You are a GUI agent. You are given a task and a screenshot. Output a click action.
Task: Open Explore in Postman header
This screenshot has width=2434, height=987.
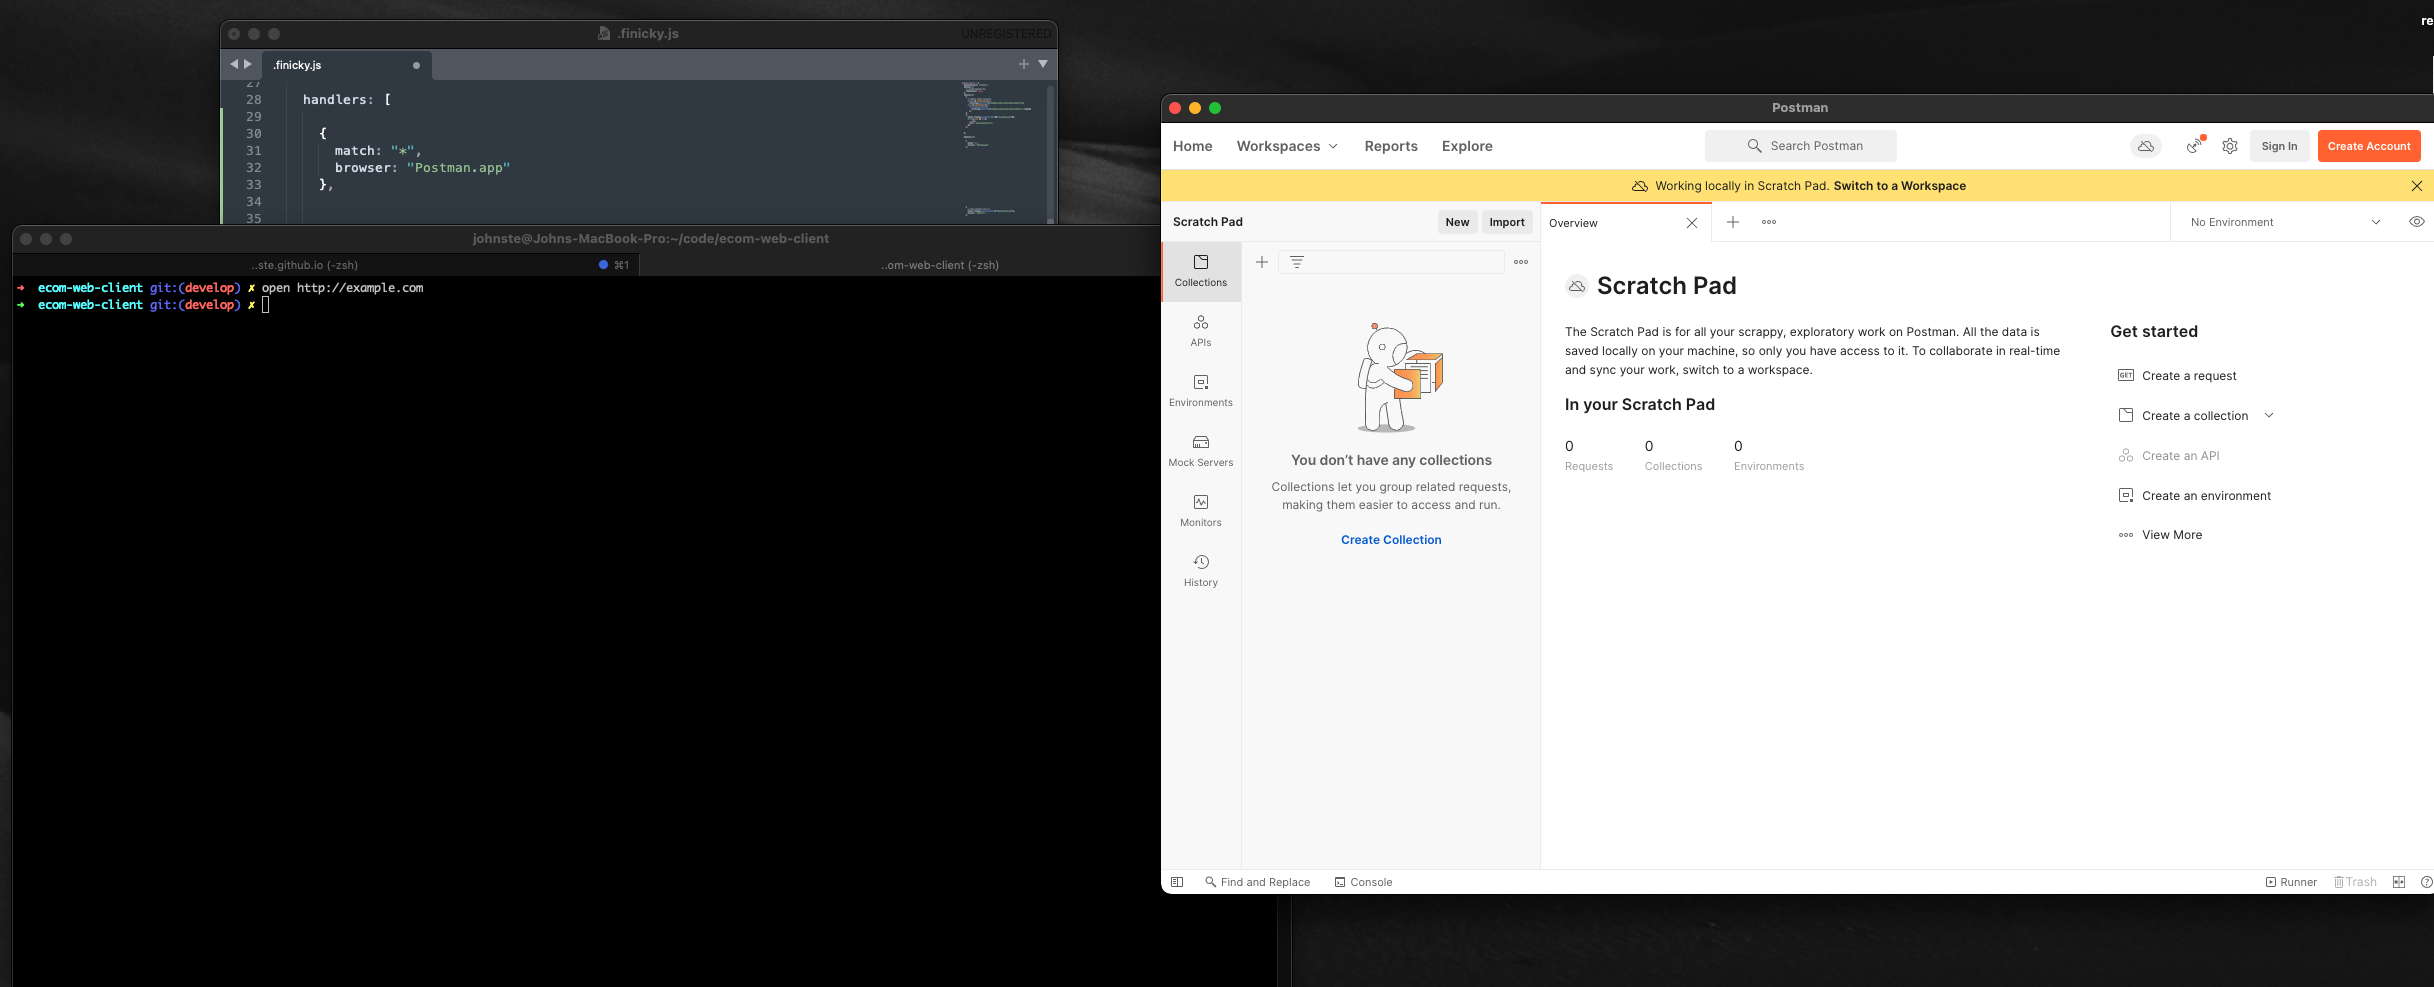[1466, 146]
